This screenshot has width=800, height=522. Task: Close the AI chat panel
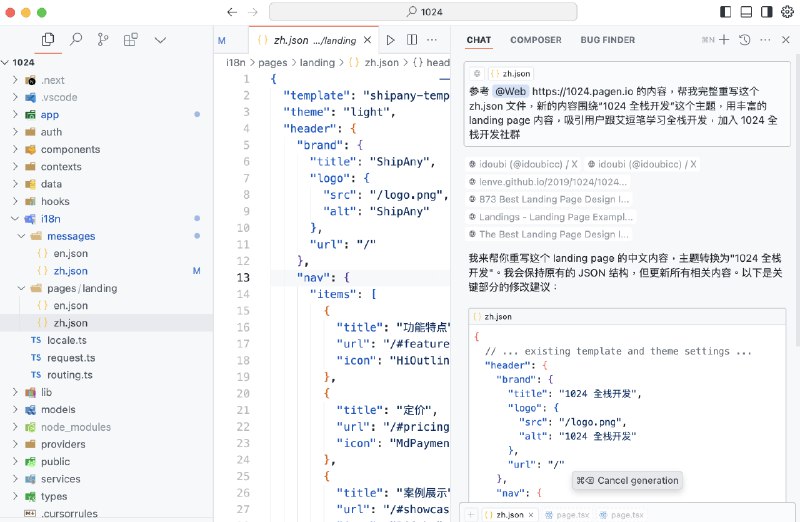[786, 40]
